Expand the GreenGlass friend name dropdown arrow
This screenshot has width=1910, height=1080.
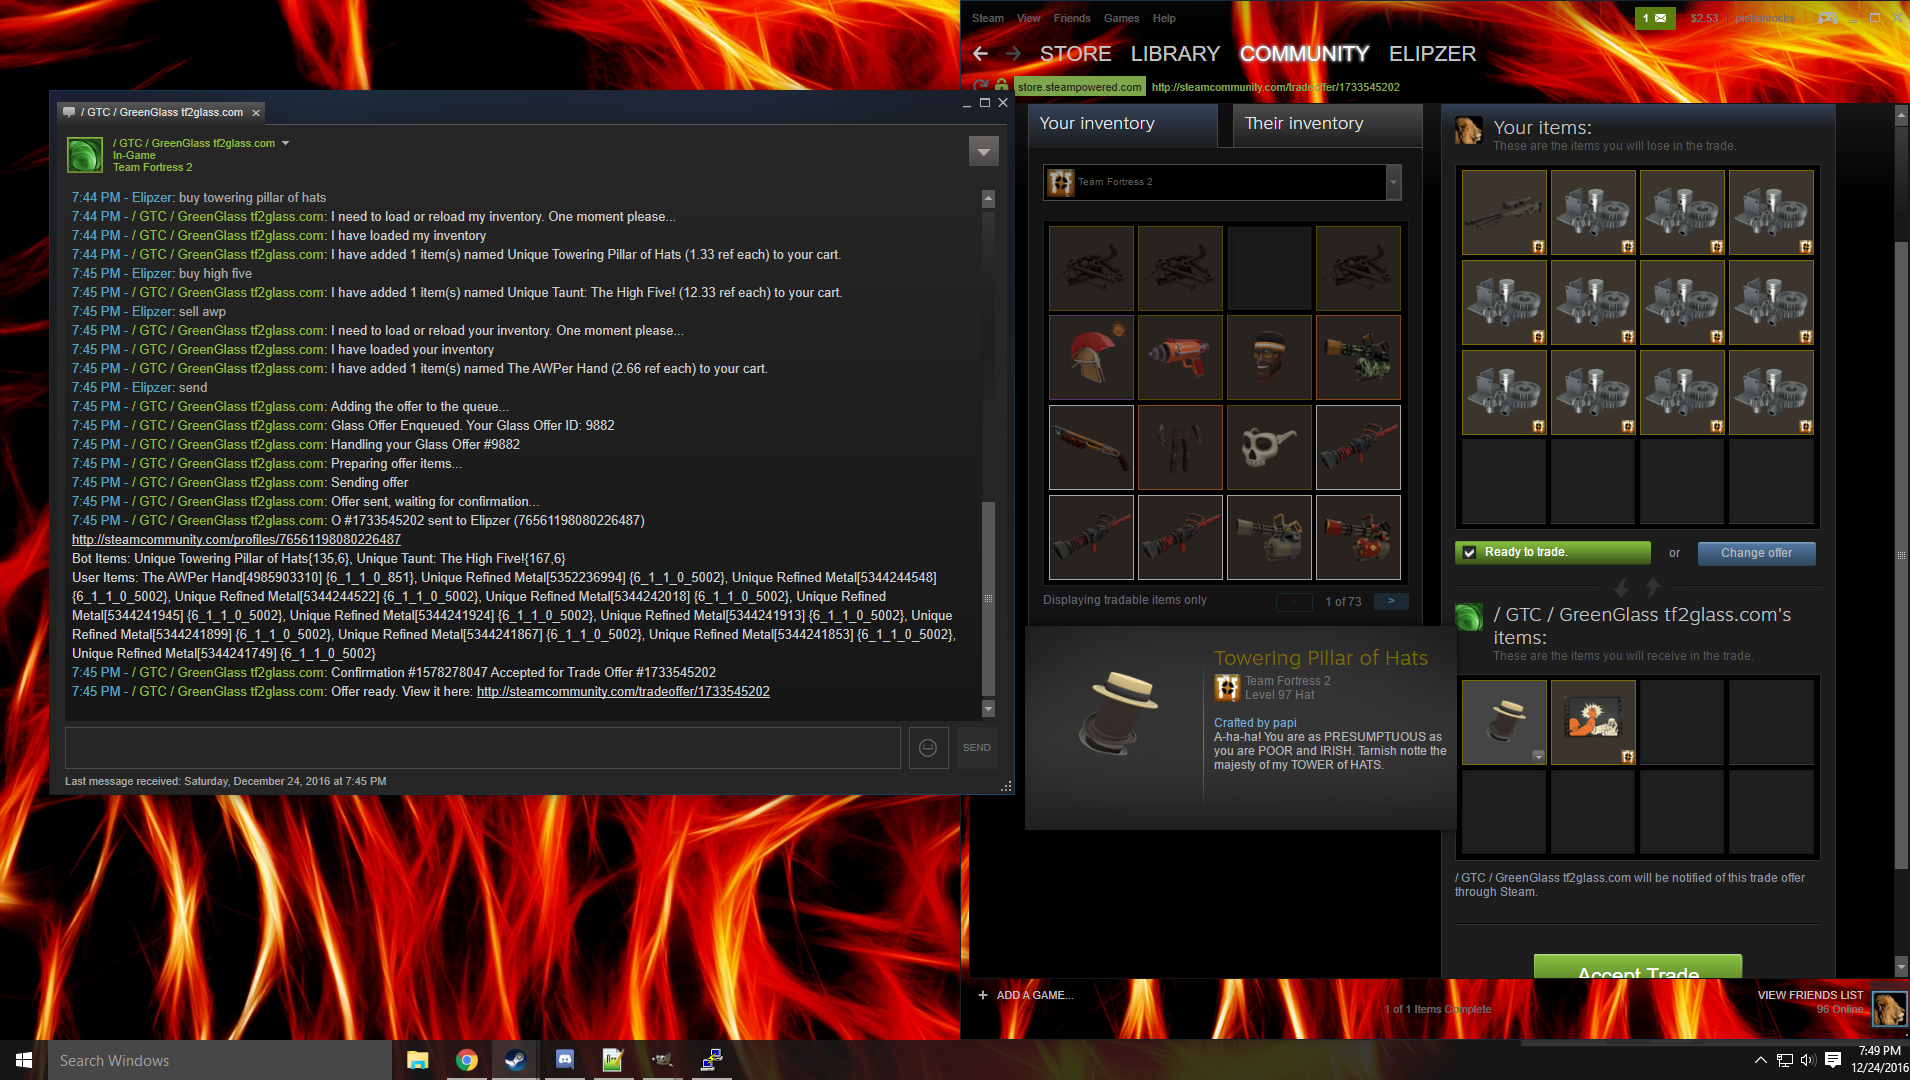[x=286, y=143]
